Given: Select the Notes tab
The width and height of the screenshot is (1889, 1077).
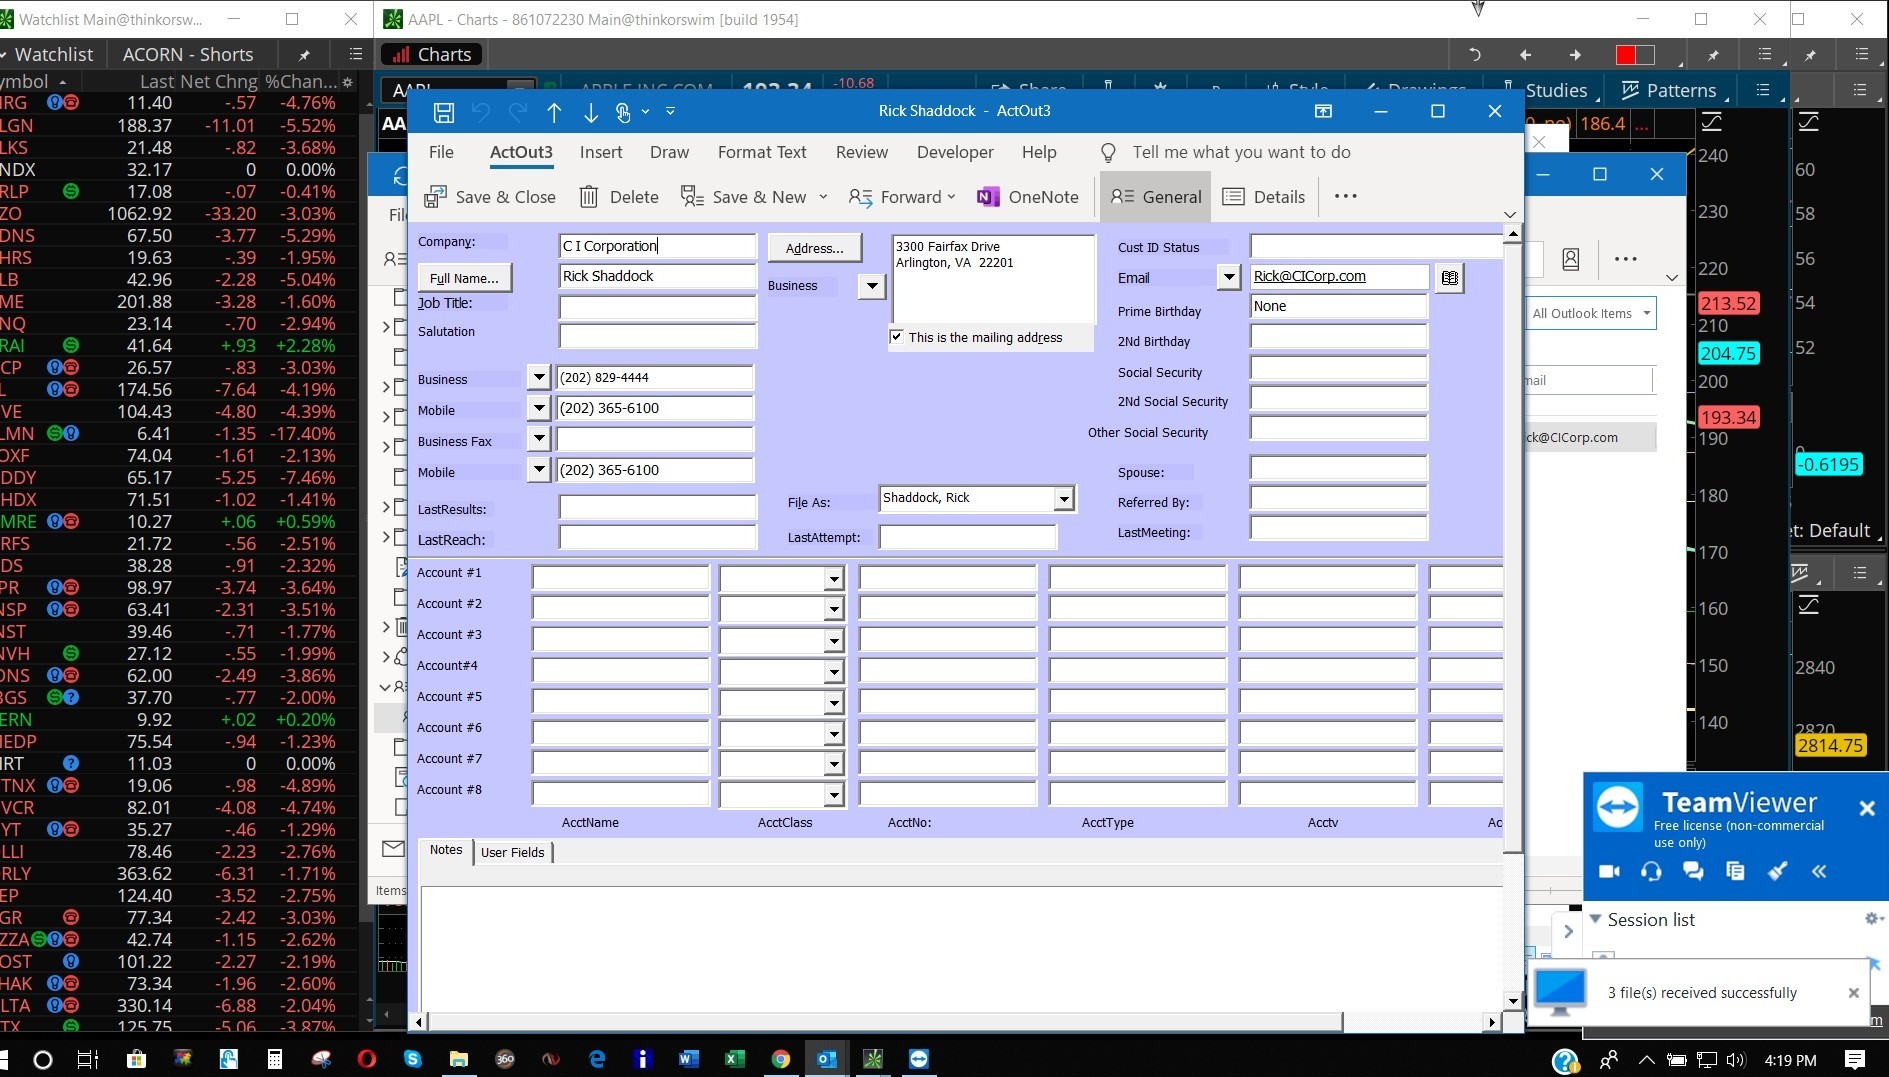Looking at the screenshot, I should click(x=446, y=850).
